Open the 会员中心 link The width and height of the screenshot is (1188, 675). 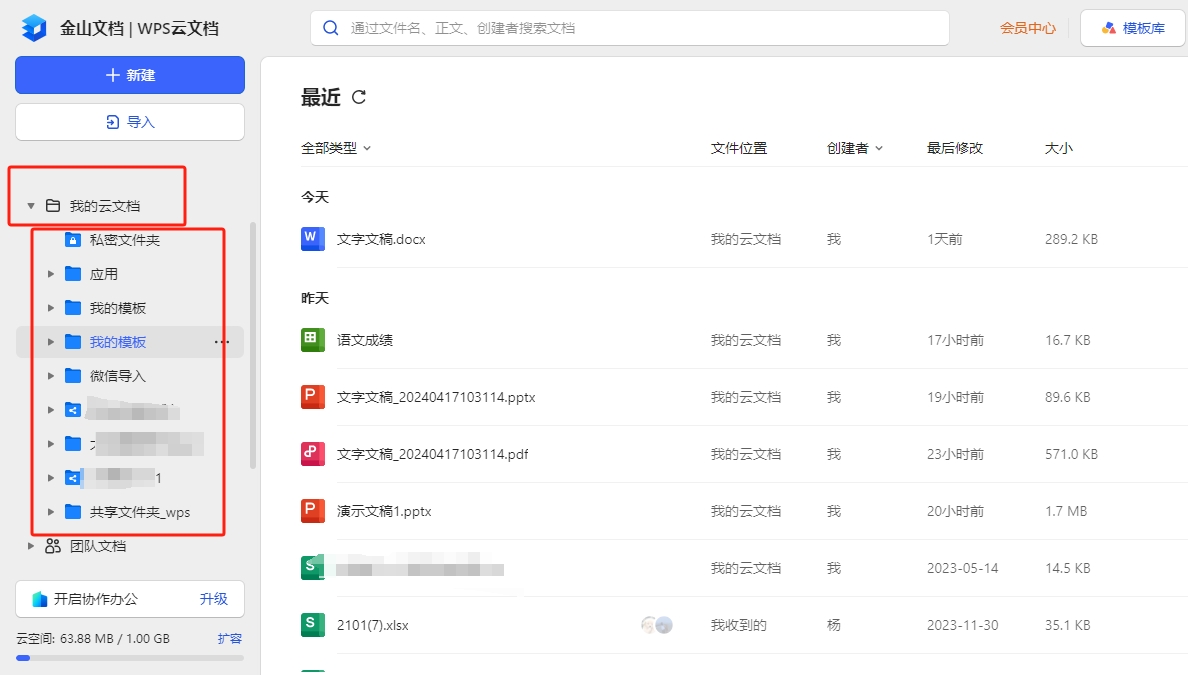pyautogui.click(x=1027, y=28)
